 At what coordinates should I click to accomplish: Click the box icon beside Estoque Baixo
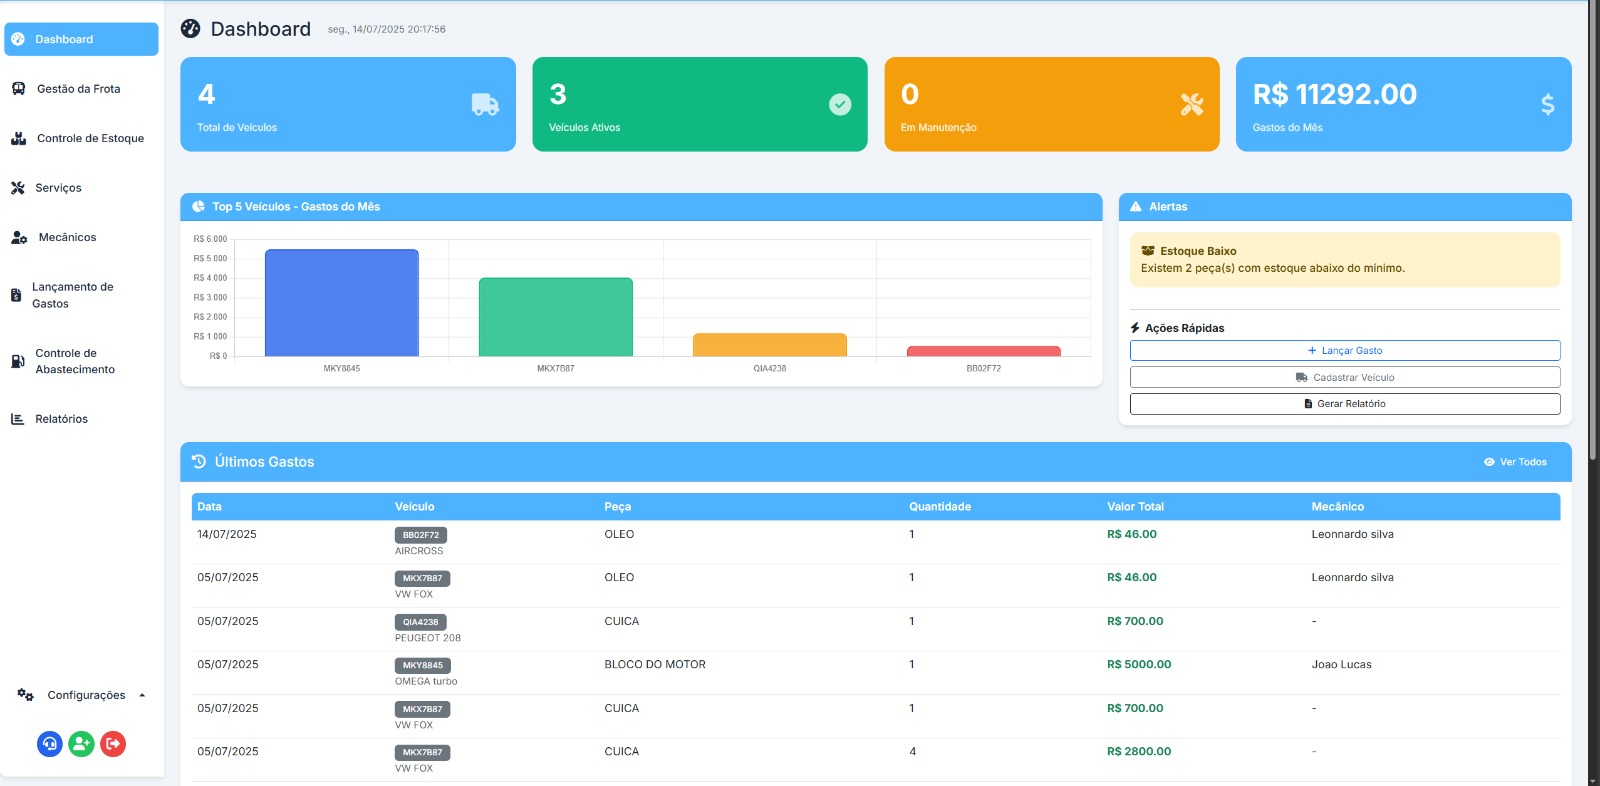(1148, 251)
